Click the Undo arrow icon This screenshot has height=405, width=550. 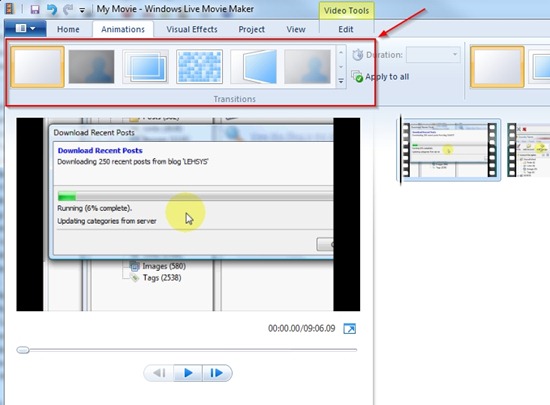(x=52, y=9)
